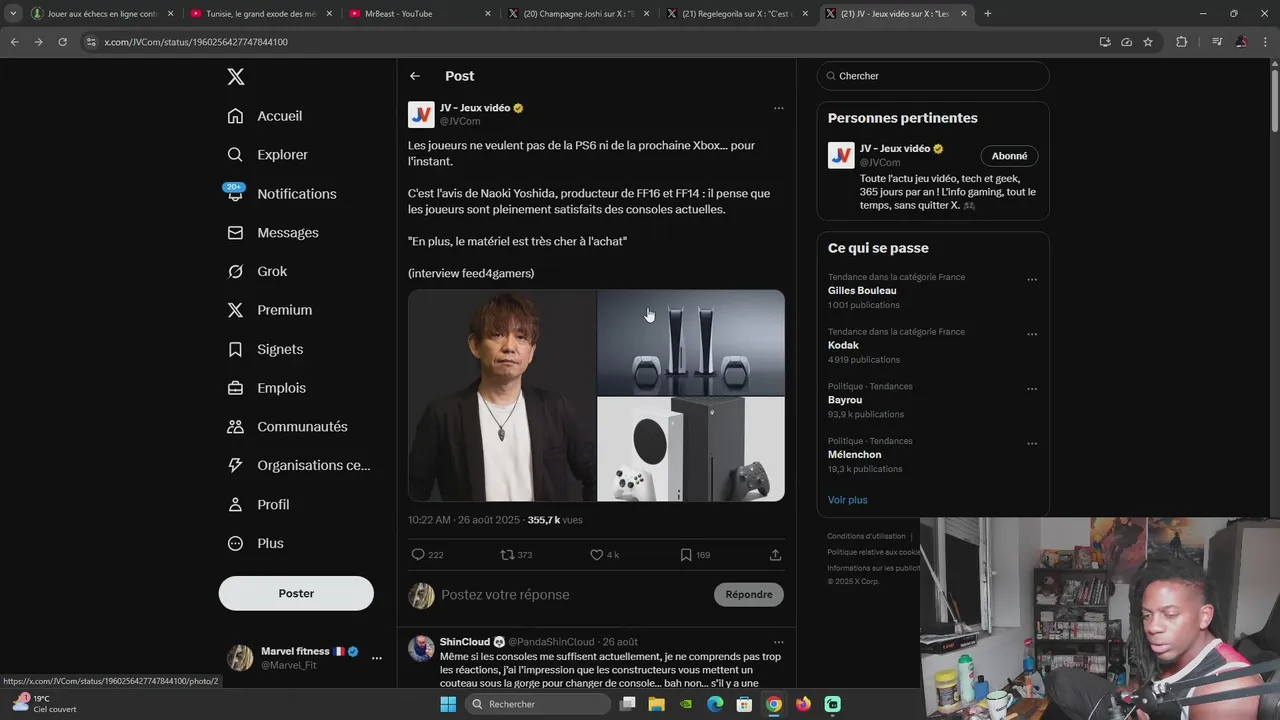Switch to the MrBeast - YouTube tab
This screenshot has height=720, width=1280.
(x=419, y=14)
